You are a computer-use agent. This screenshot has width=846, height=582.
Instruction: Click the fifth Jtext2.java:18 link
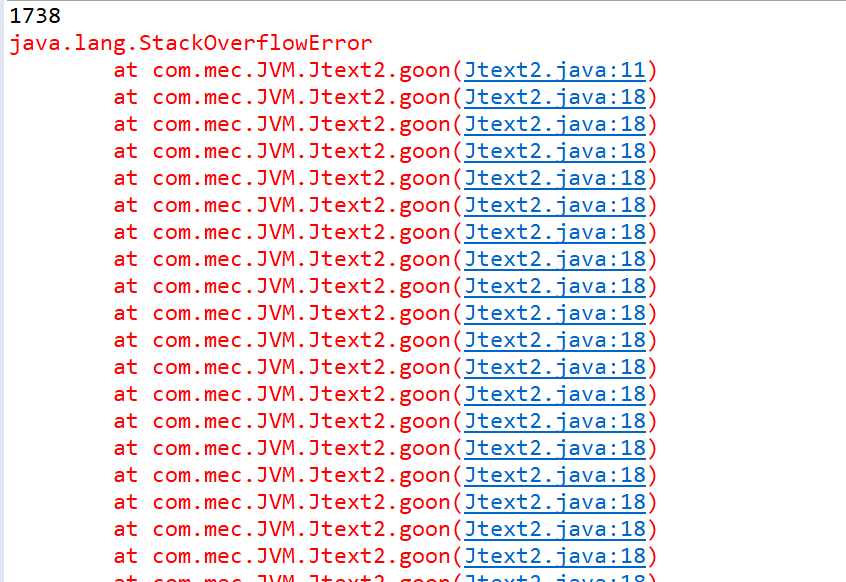click(555, 205)
